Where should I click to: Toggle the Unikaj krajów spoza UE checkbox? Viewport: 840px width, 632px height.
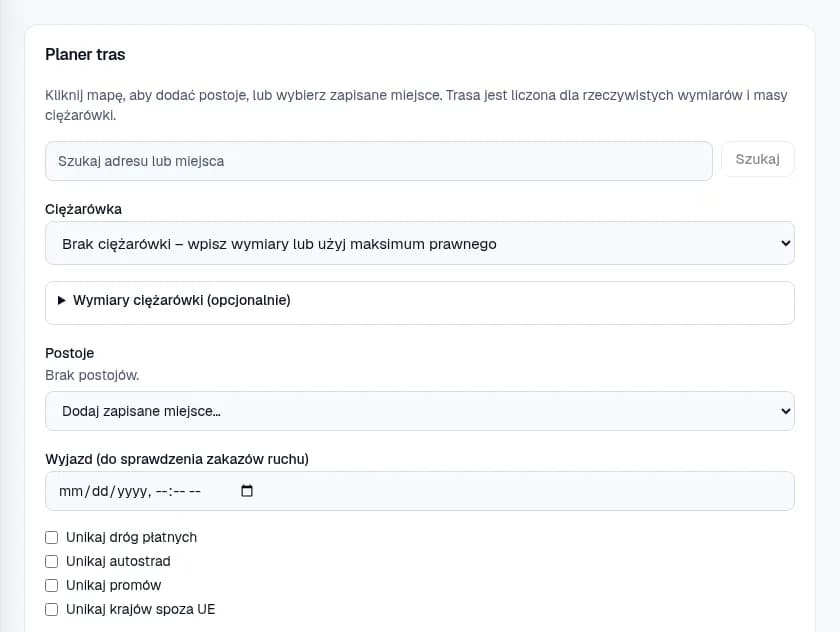tap(51, 610)
